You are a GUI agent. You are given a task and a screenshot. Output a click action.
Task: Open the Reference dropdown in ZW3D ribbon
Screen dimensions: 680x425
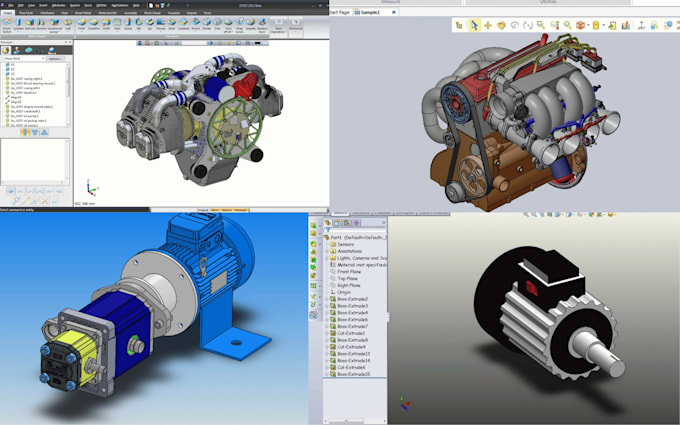pos(296,25)
